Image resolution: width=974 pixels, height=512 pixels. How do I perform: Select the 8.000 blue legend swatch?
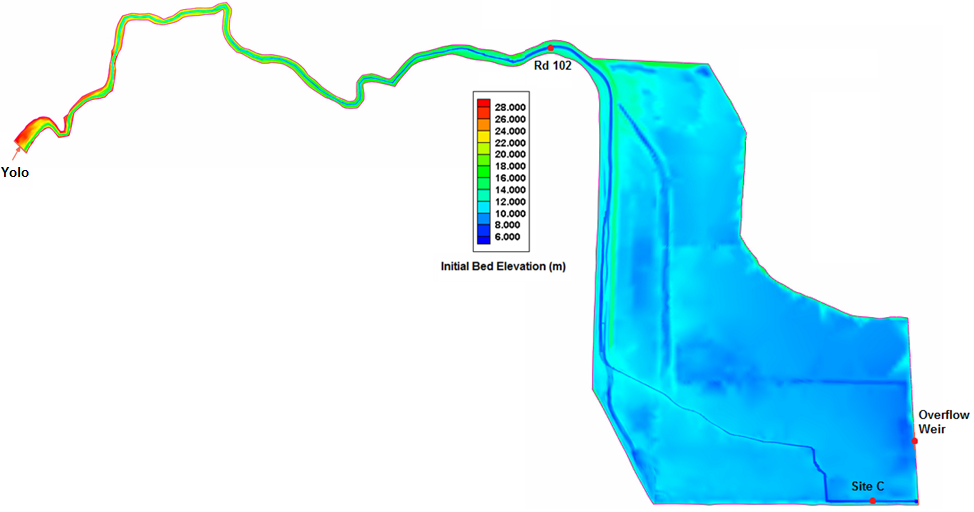[x=483, y=226]
